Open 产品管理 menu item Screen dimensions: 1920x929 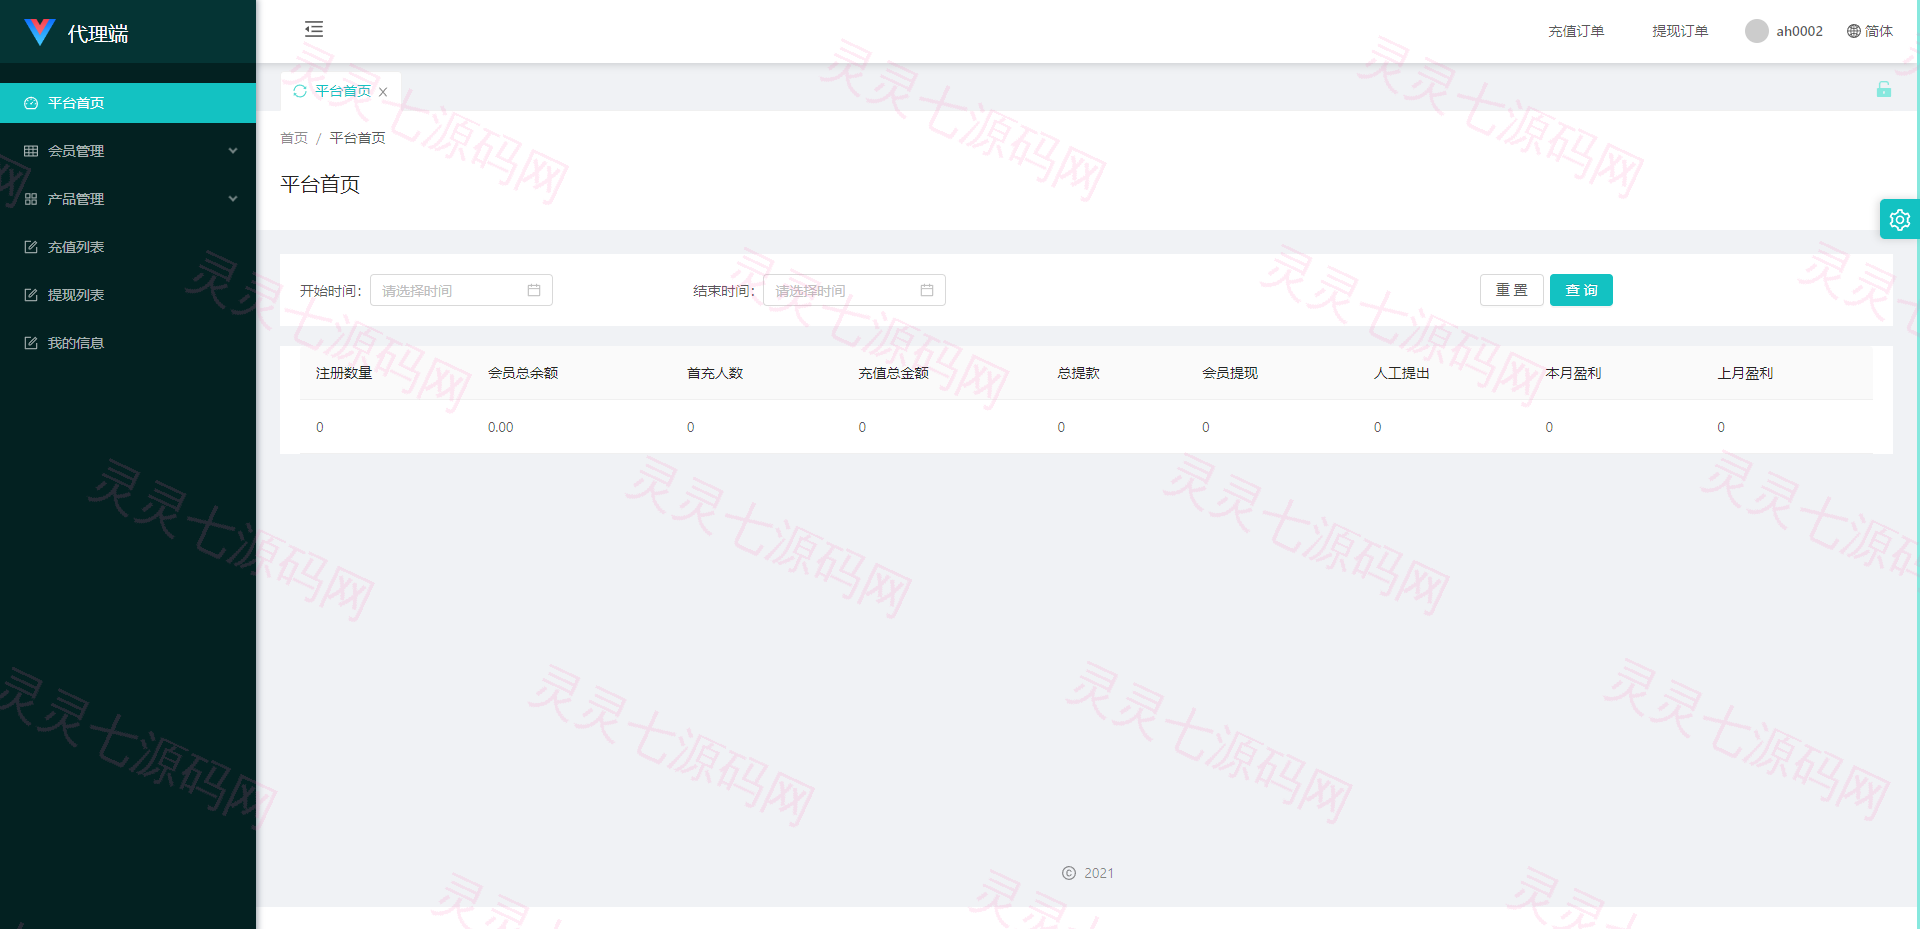(128, 199)
